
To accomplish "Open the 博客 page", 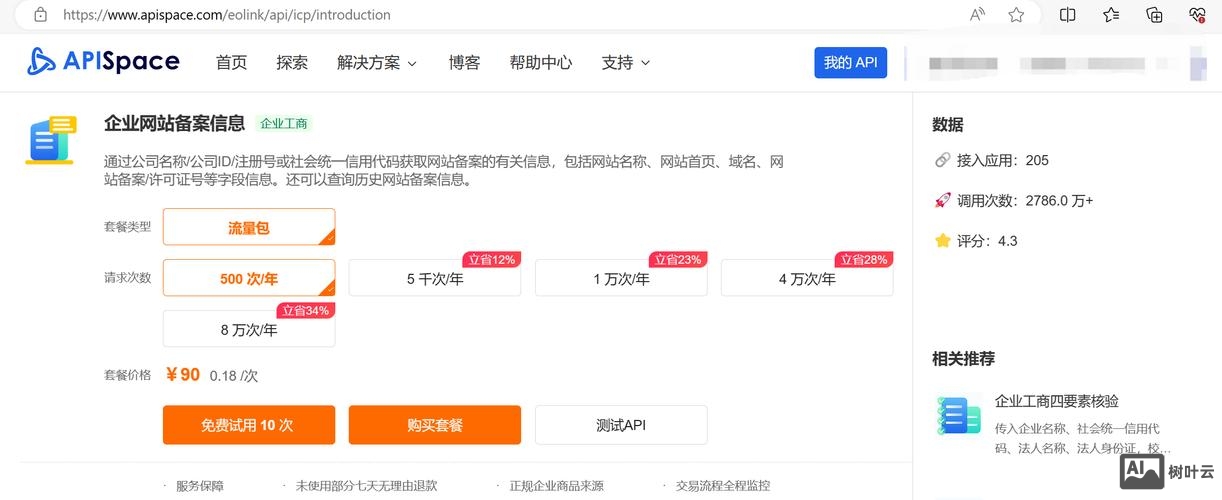I will [464, 62].
